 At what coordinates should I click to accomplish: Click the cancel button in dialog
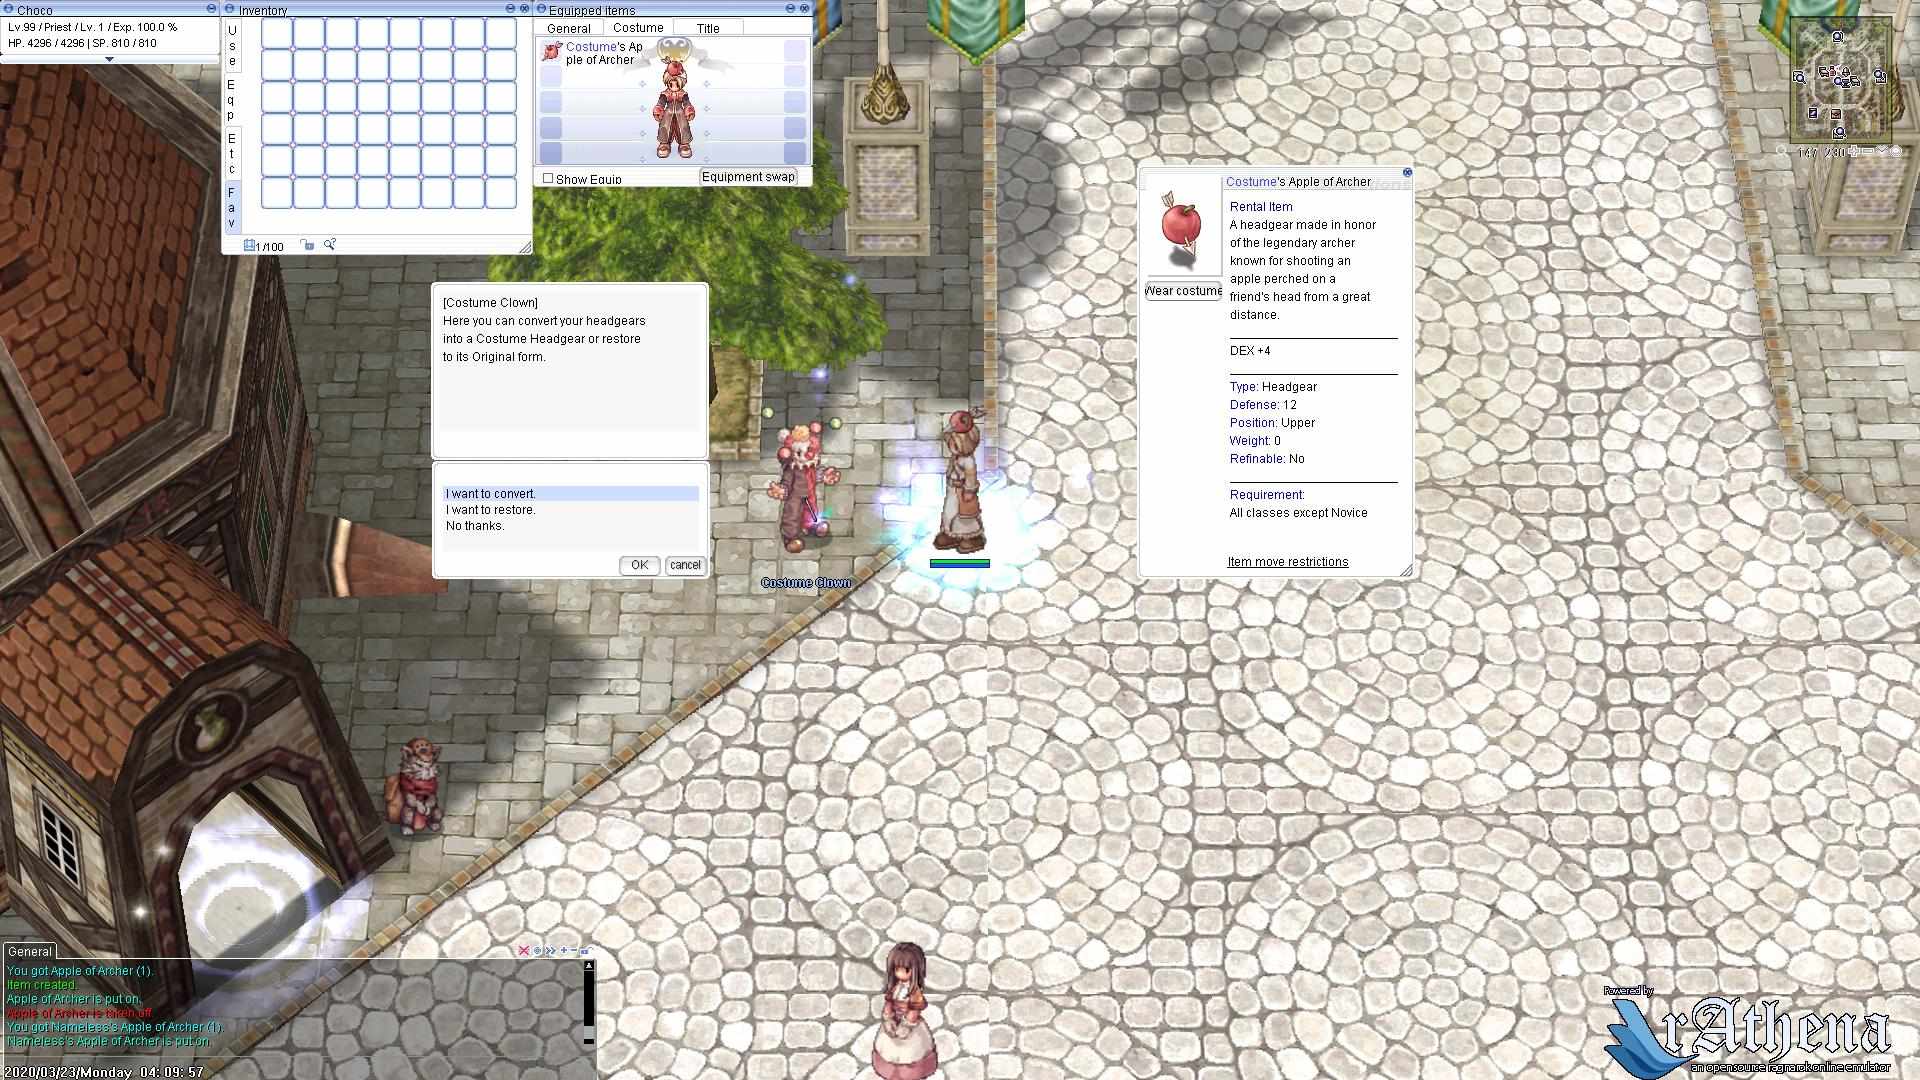[684, 564]
